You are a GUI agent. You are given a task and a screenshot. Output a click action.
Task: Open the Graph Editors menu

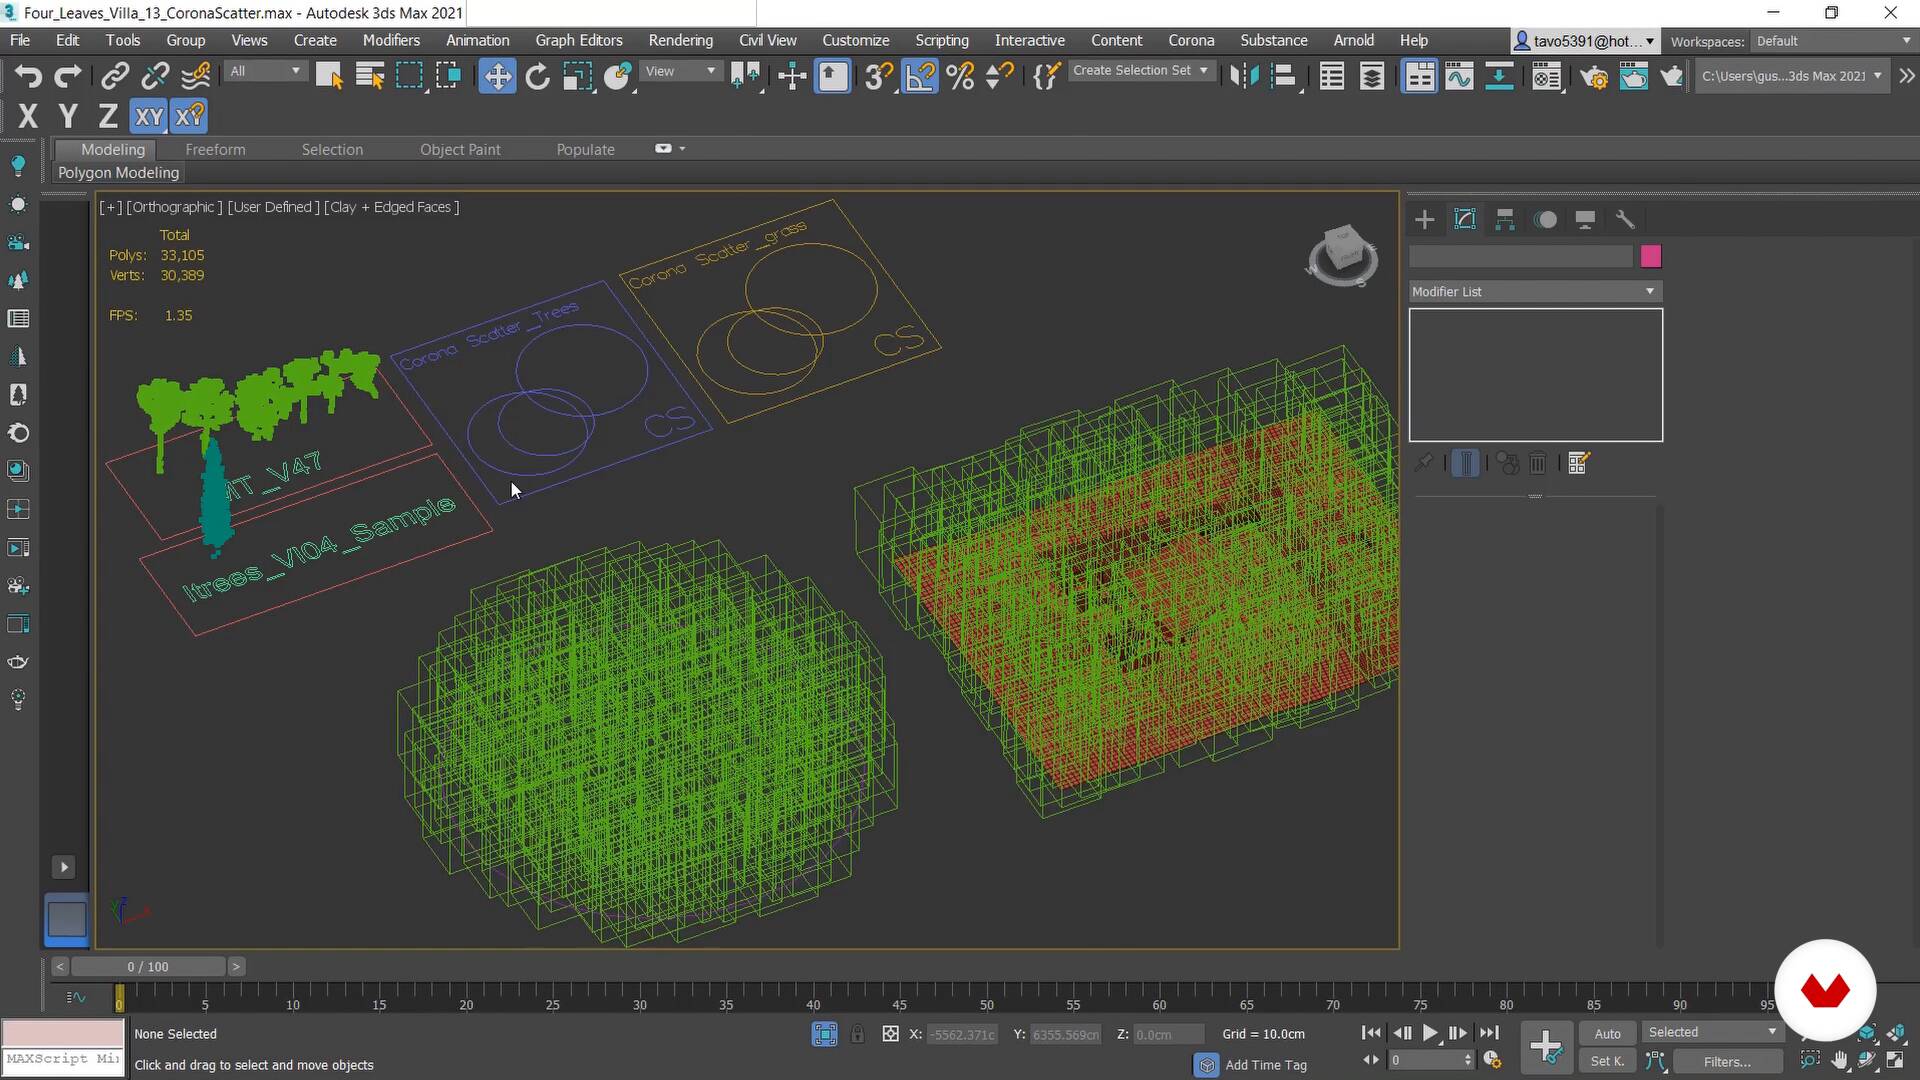click(578, 40)
